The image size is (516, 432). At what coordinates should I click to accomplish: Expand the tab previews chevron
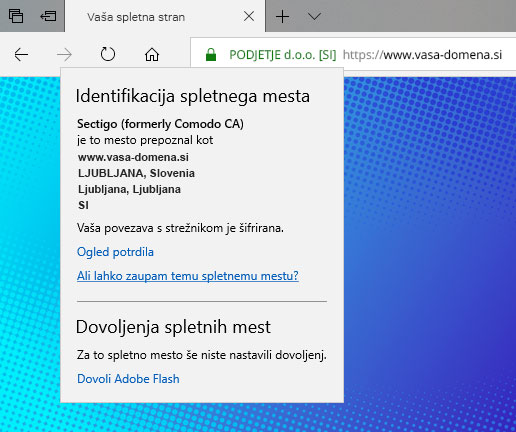tap(314, 16)
